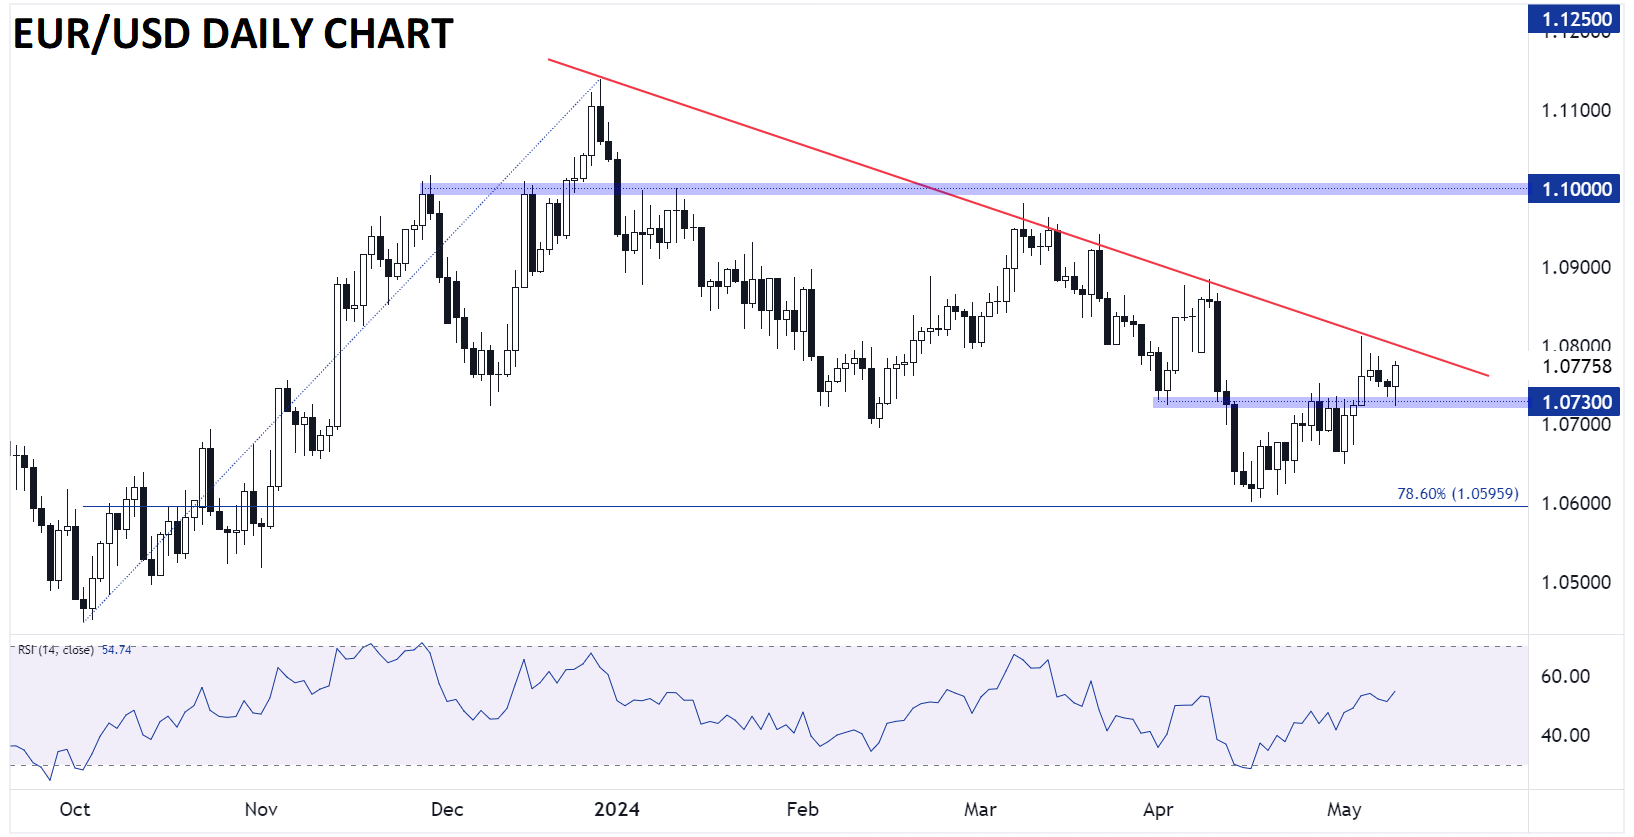Click the 78.60% (1.05959) Fibonacci label
This screenshot has width=1634, height=837.
pos(1457,494)
